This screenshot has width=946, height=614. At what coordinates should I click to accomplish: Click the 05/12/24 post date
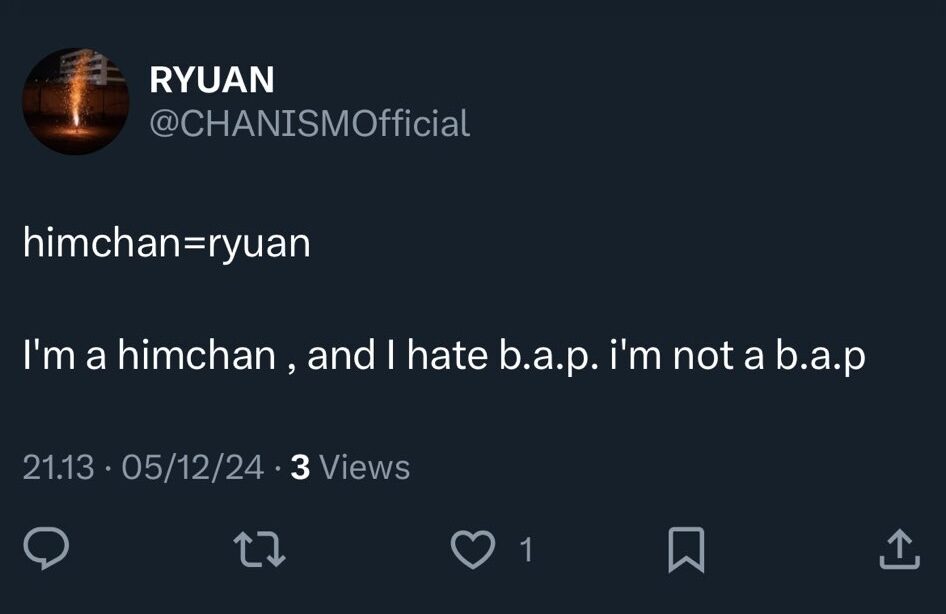[x=192, y=467]
